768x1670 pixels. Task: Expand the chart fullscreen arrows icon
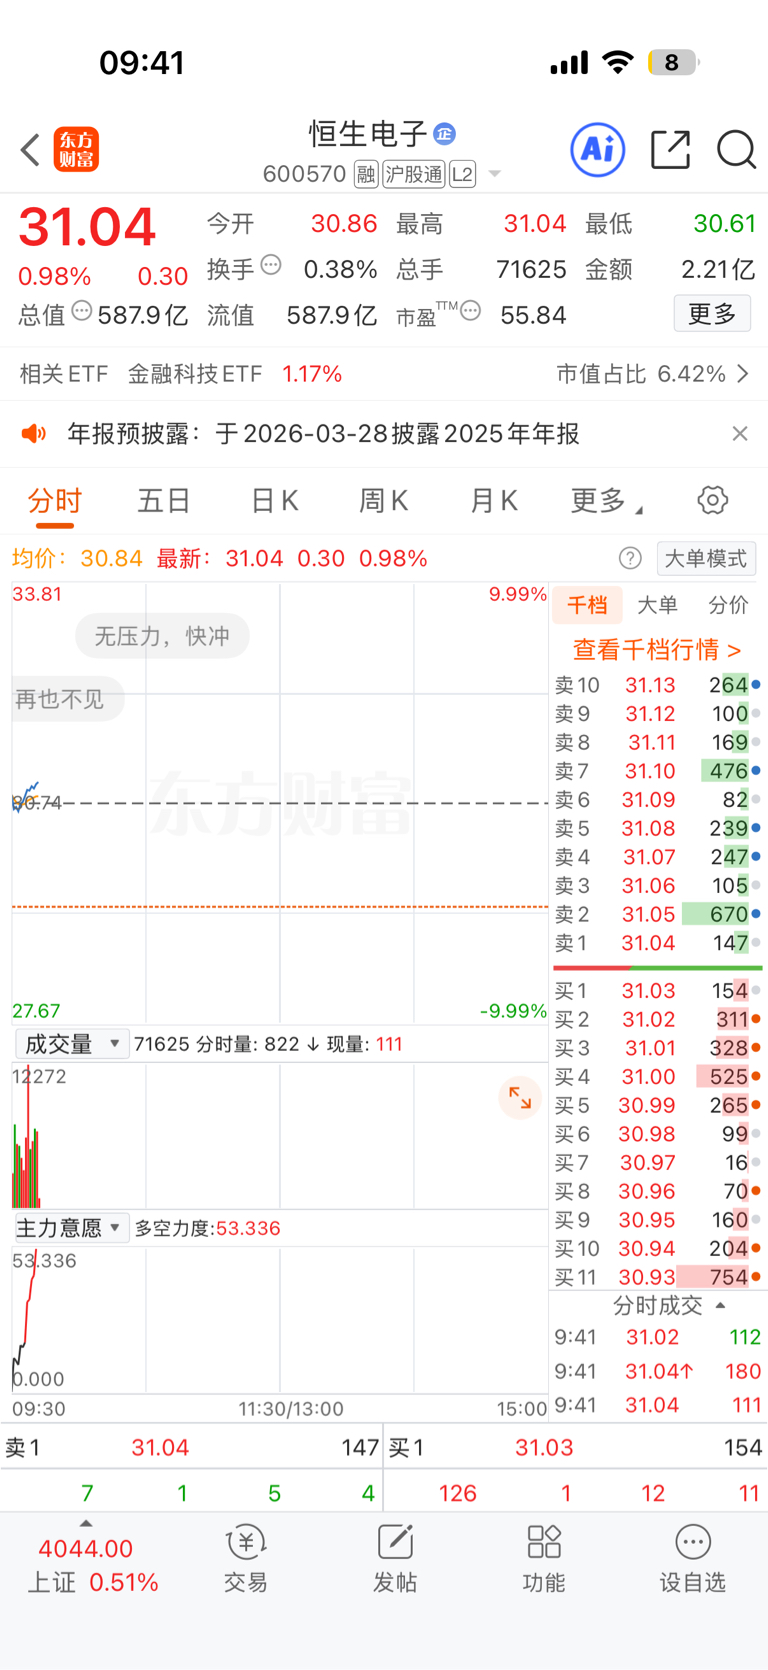coord(520,1097)
